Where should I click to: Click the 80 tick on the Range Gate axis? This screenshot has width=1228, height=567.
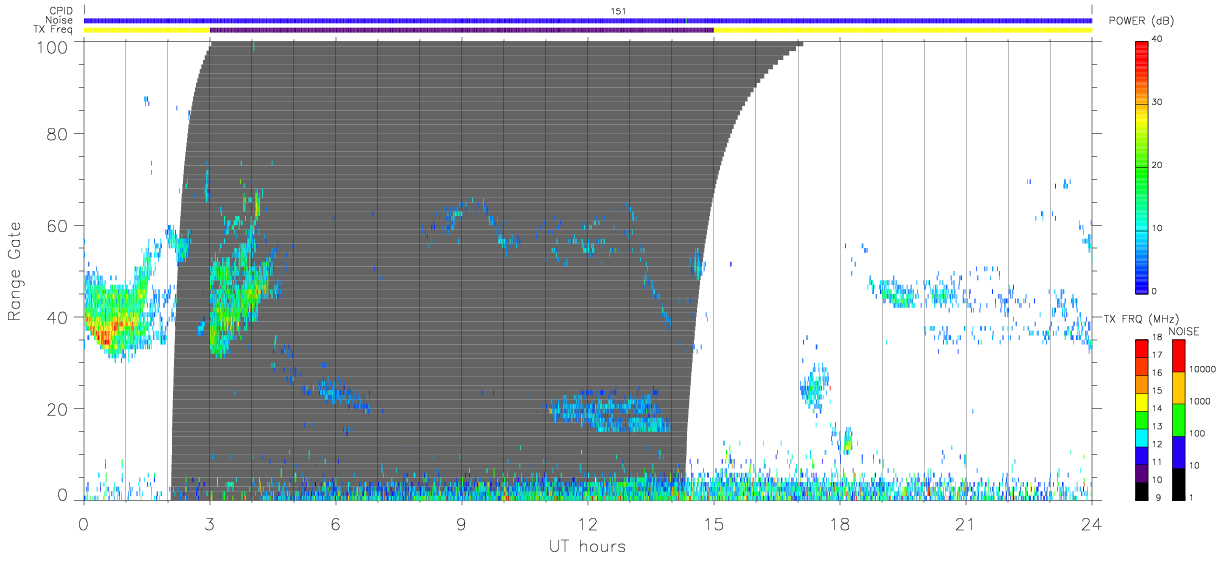click(57, 133)
